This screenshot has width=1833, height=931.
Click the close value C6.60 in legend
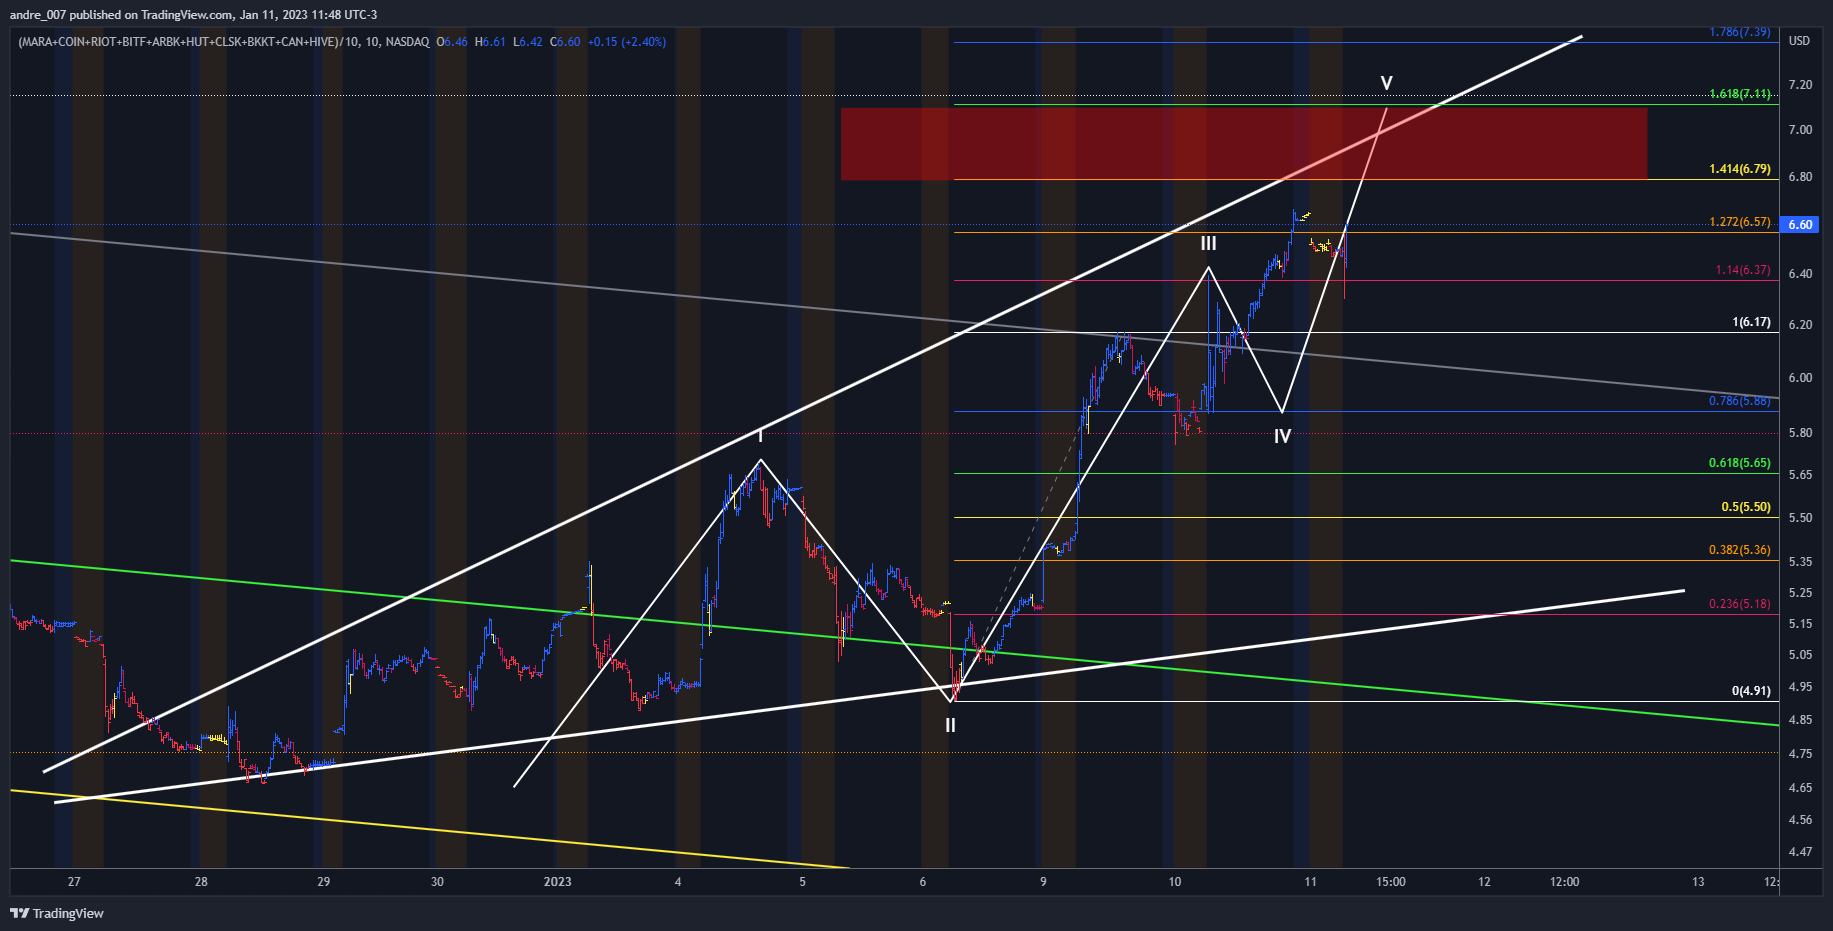[x=565, y=42]
